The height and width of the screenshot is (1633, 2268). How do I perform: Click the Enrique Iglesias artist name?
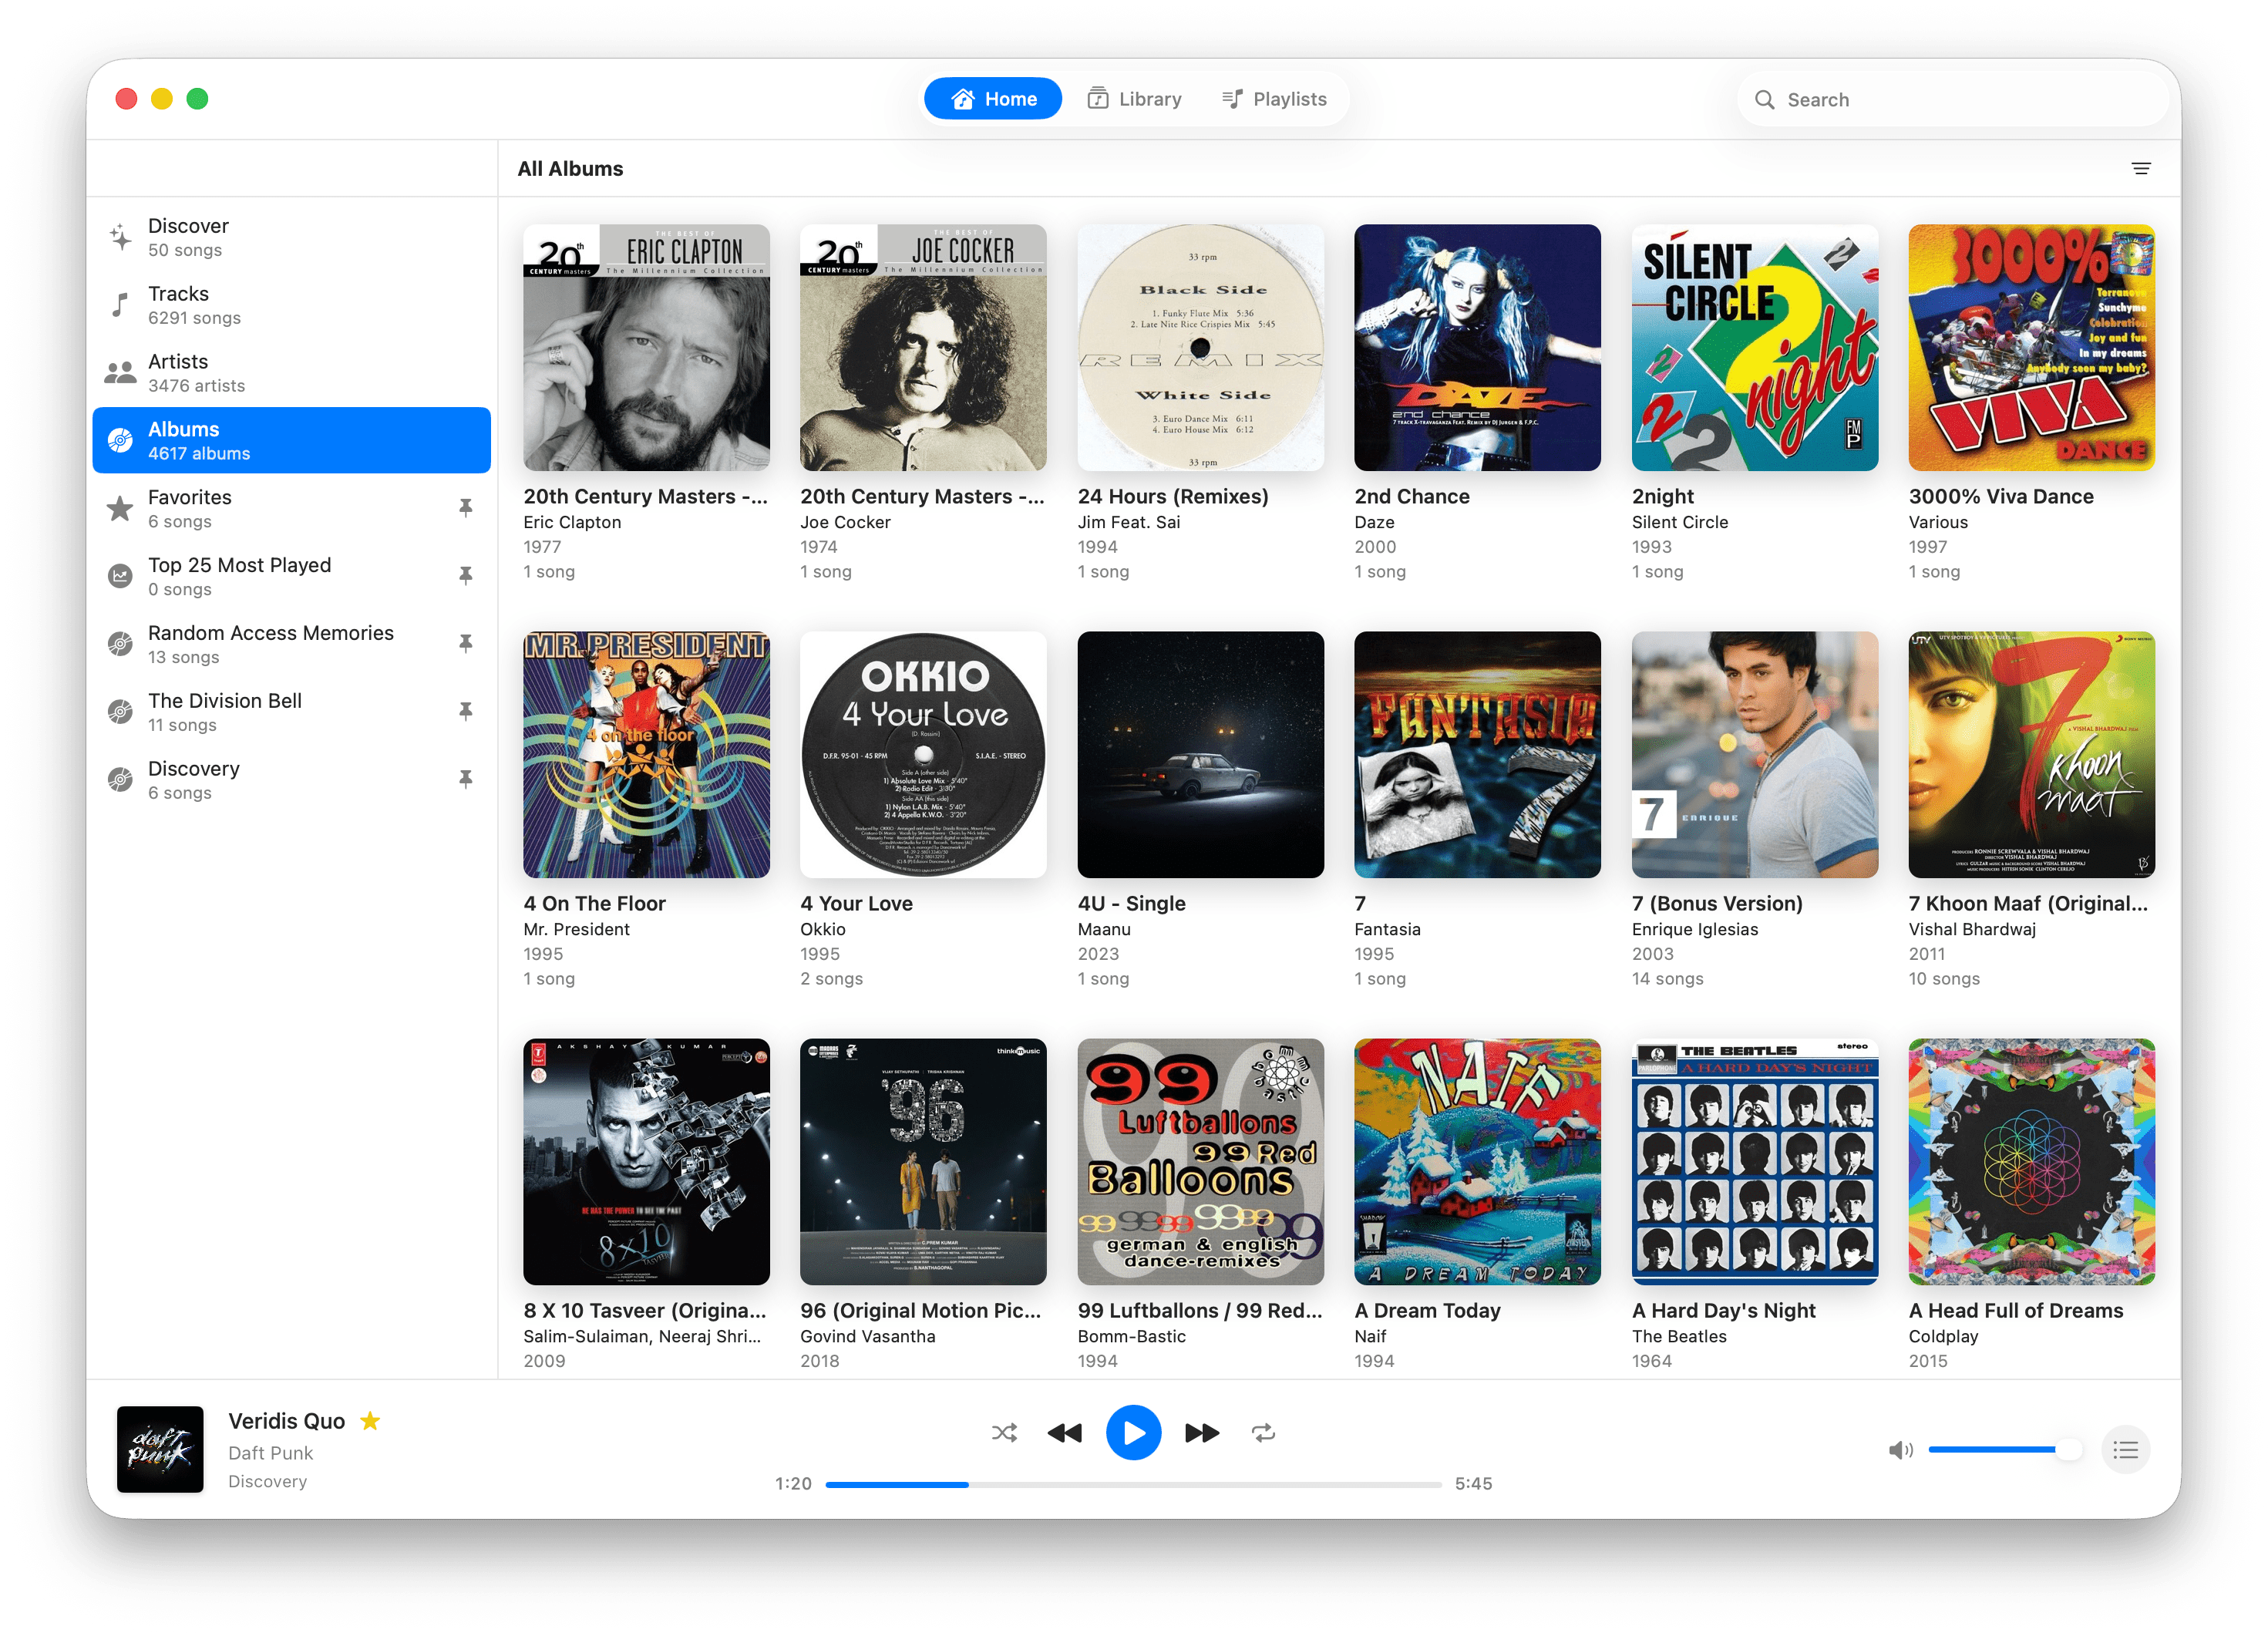[x=1694, y=929]
